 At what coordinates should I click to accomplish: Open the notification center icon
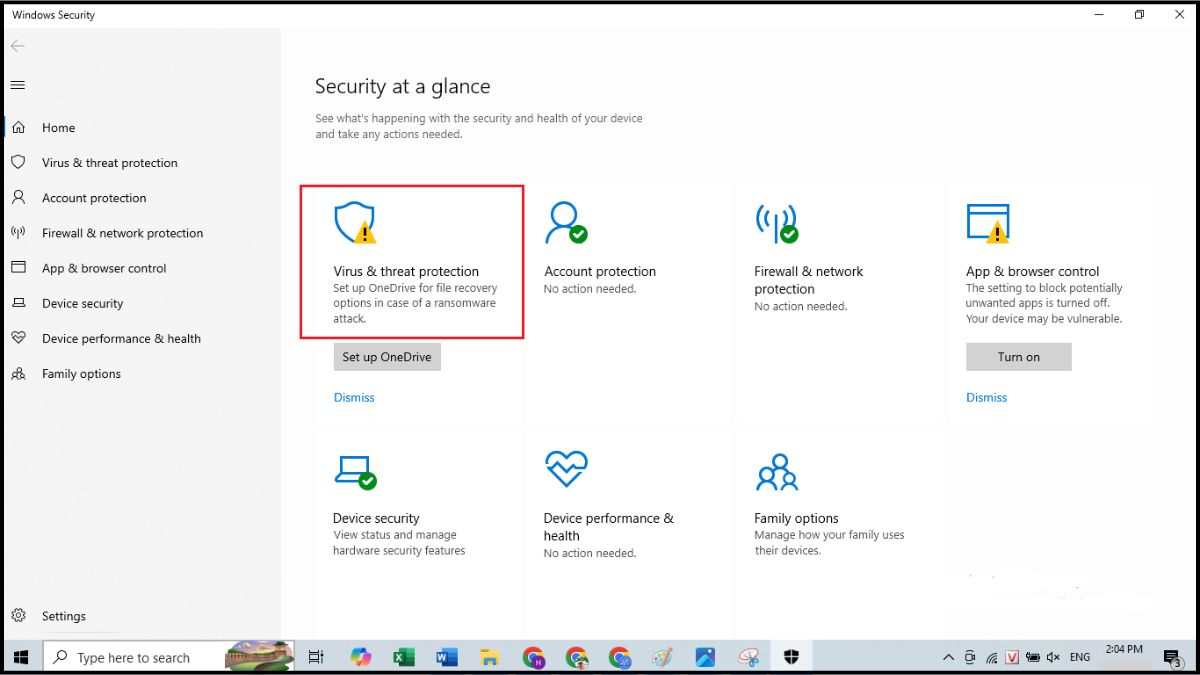(x=1172, y=657)
